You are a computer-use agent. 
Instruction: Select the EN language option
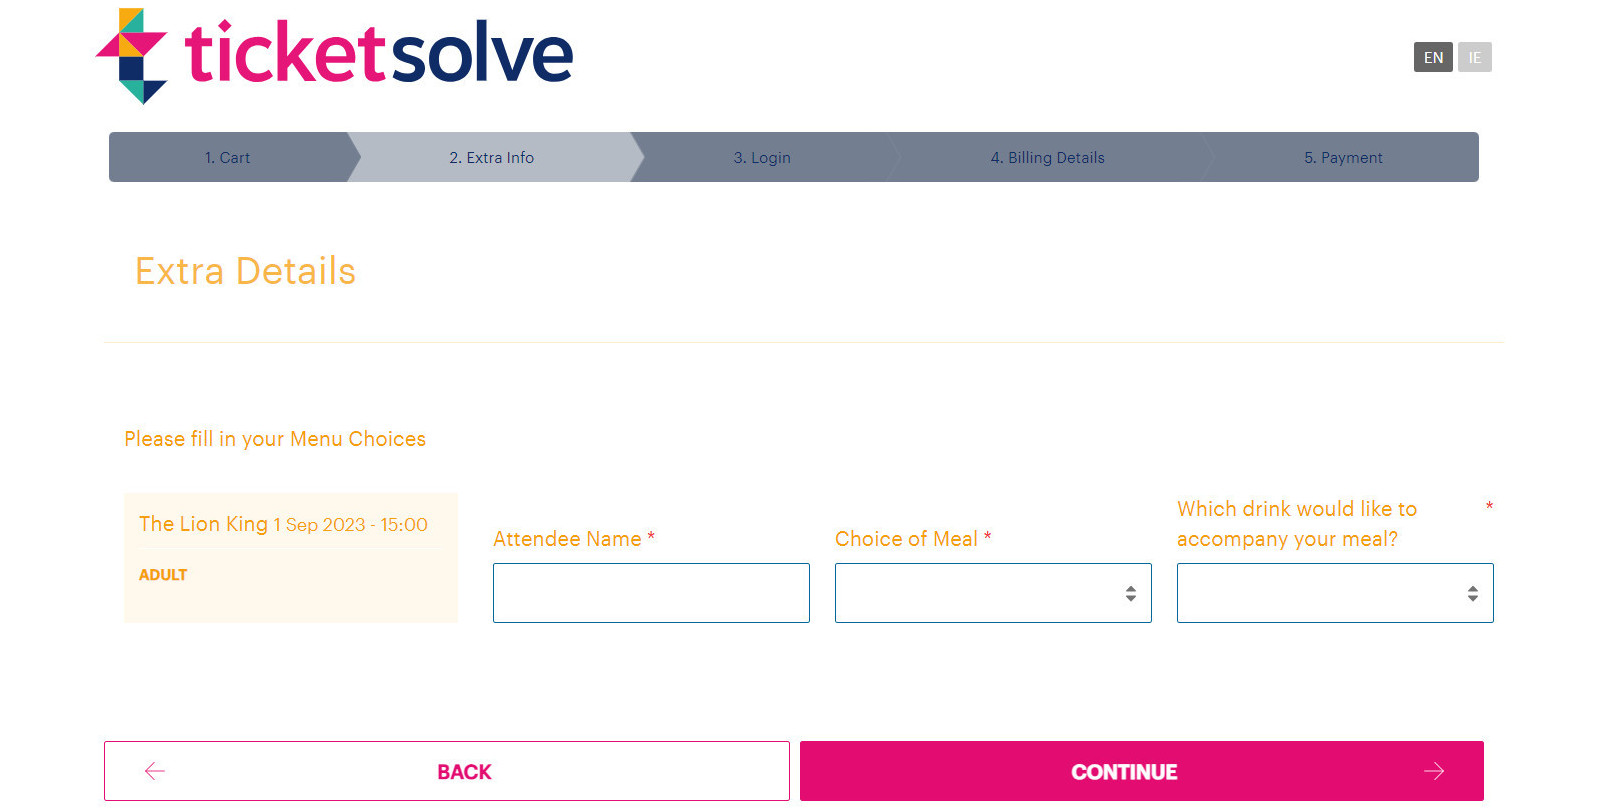[x=1432, y=57]
